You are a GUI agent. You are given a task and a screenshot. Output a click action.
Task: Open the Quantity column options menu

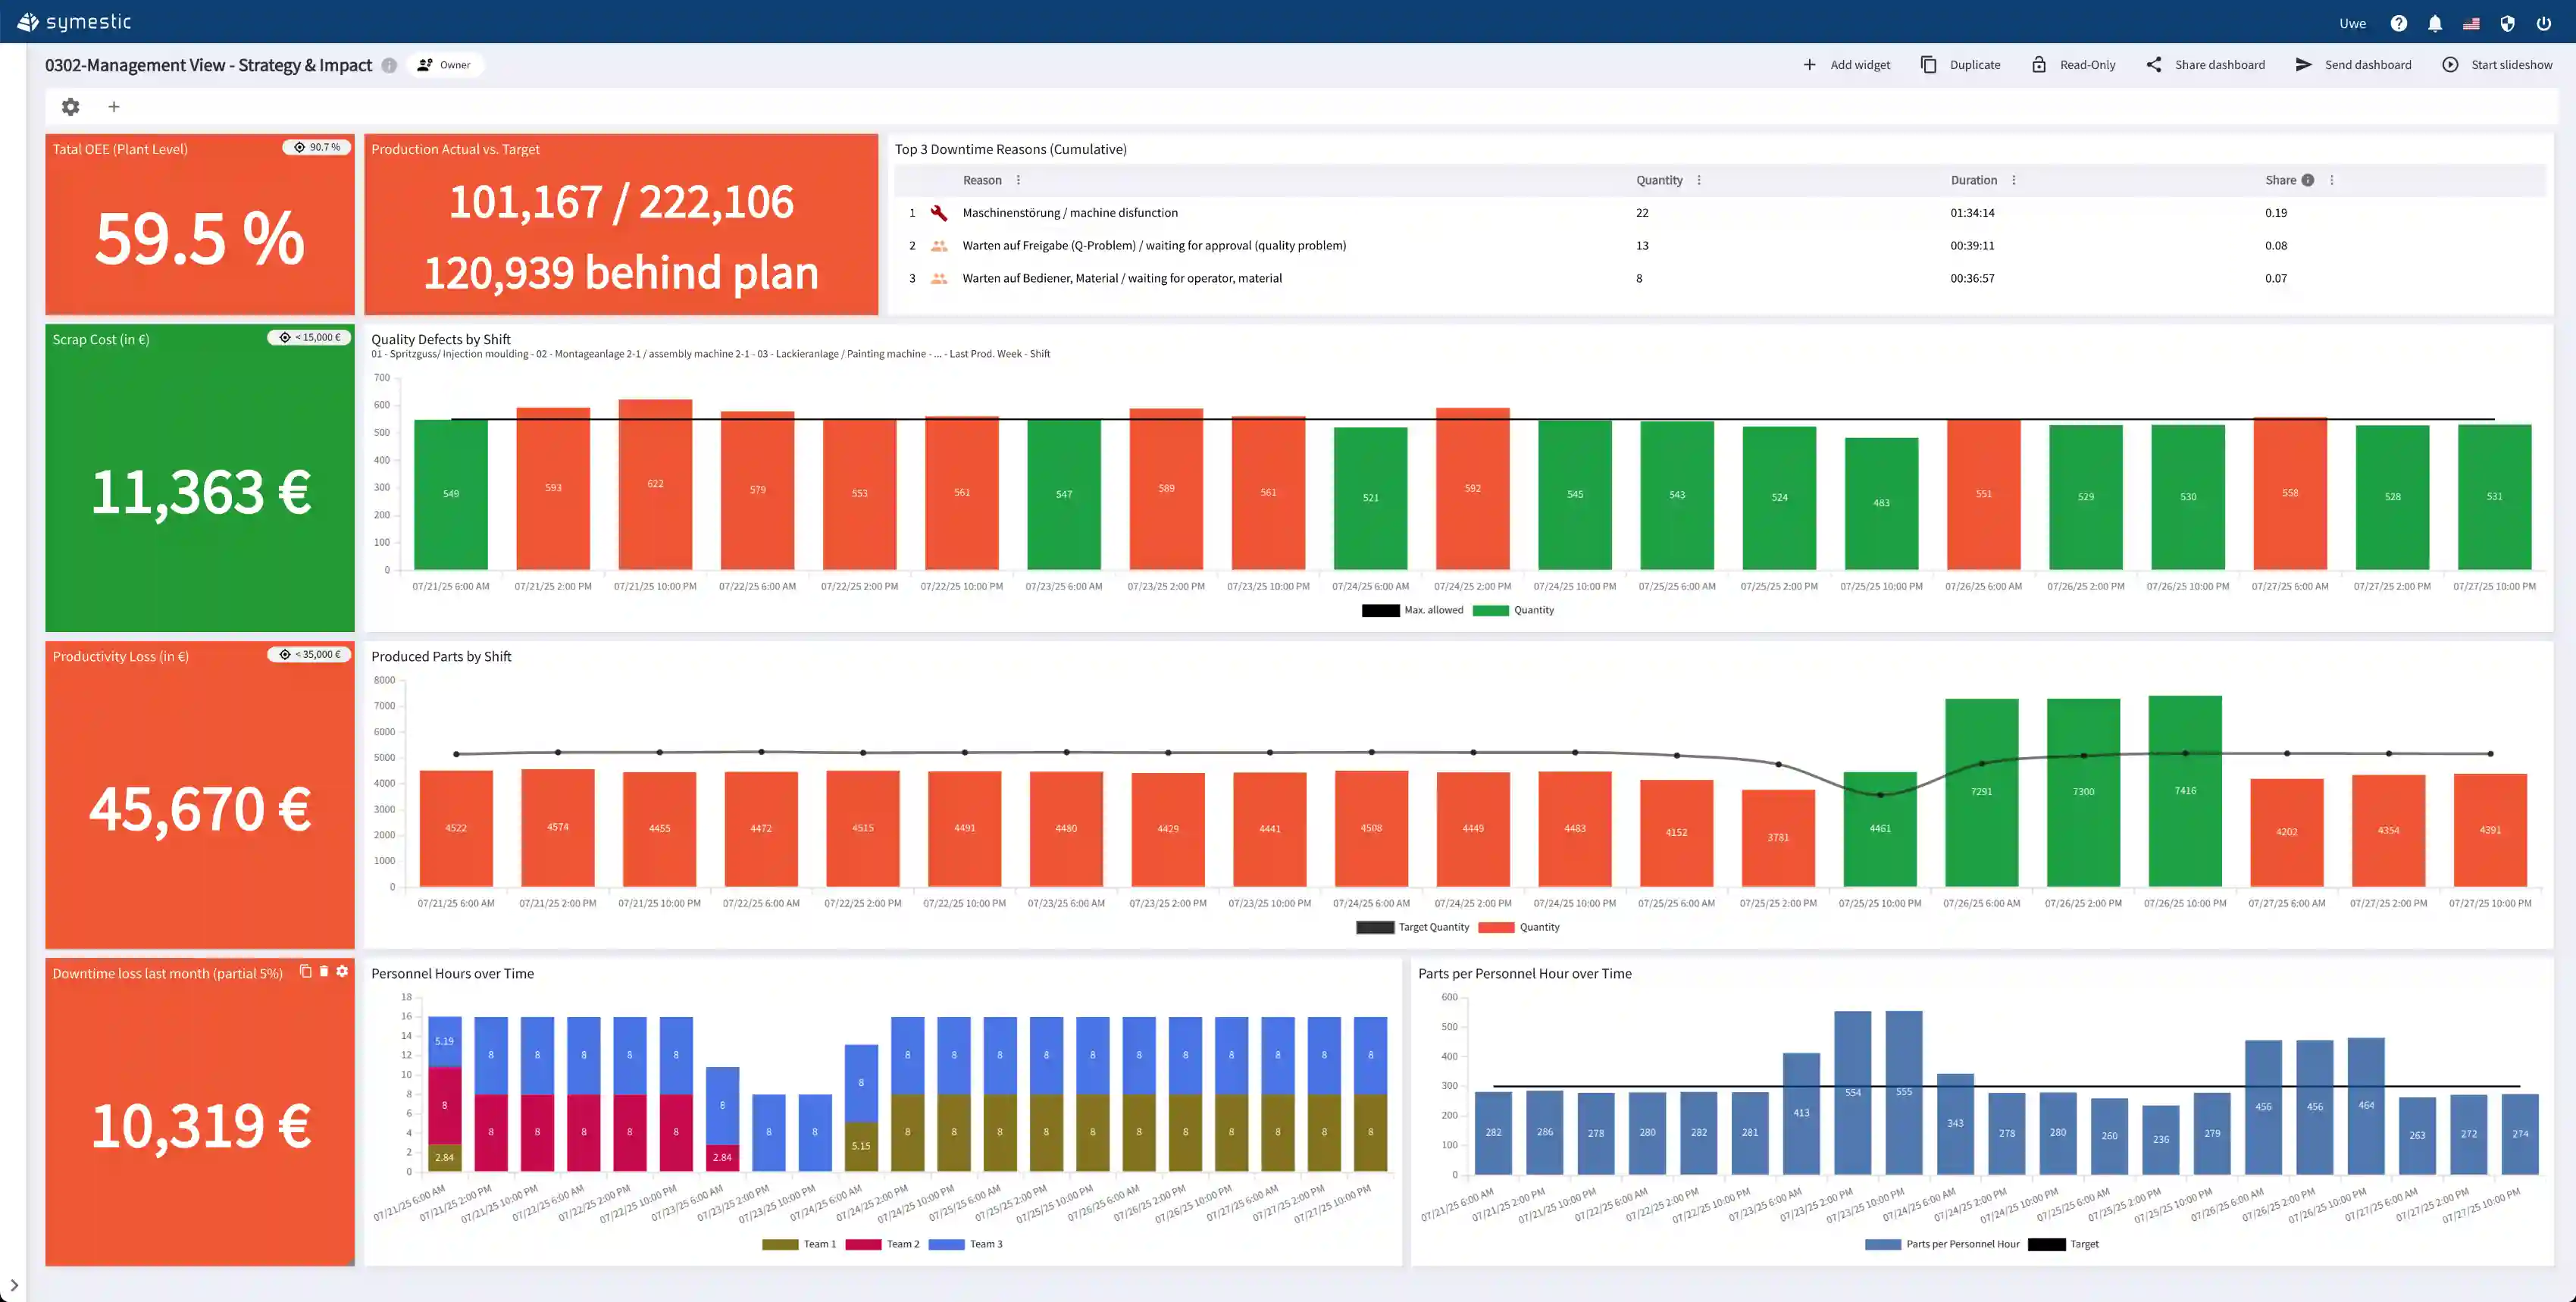[1699, 180]
